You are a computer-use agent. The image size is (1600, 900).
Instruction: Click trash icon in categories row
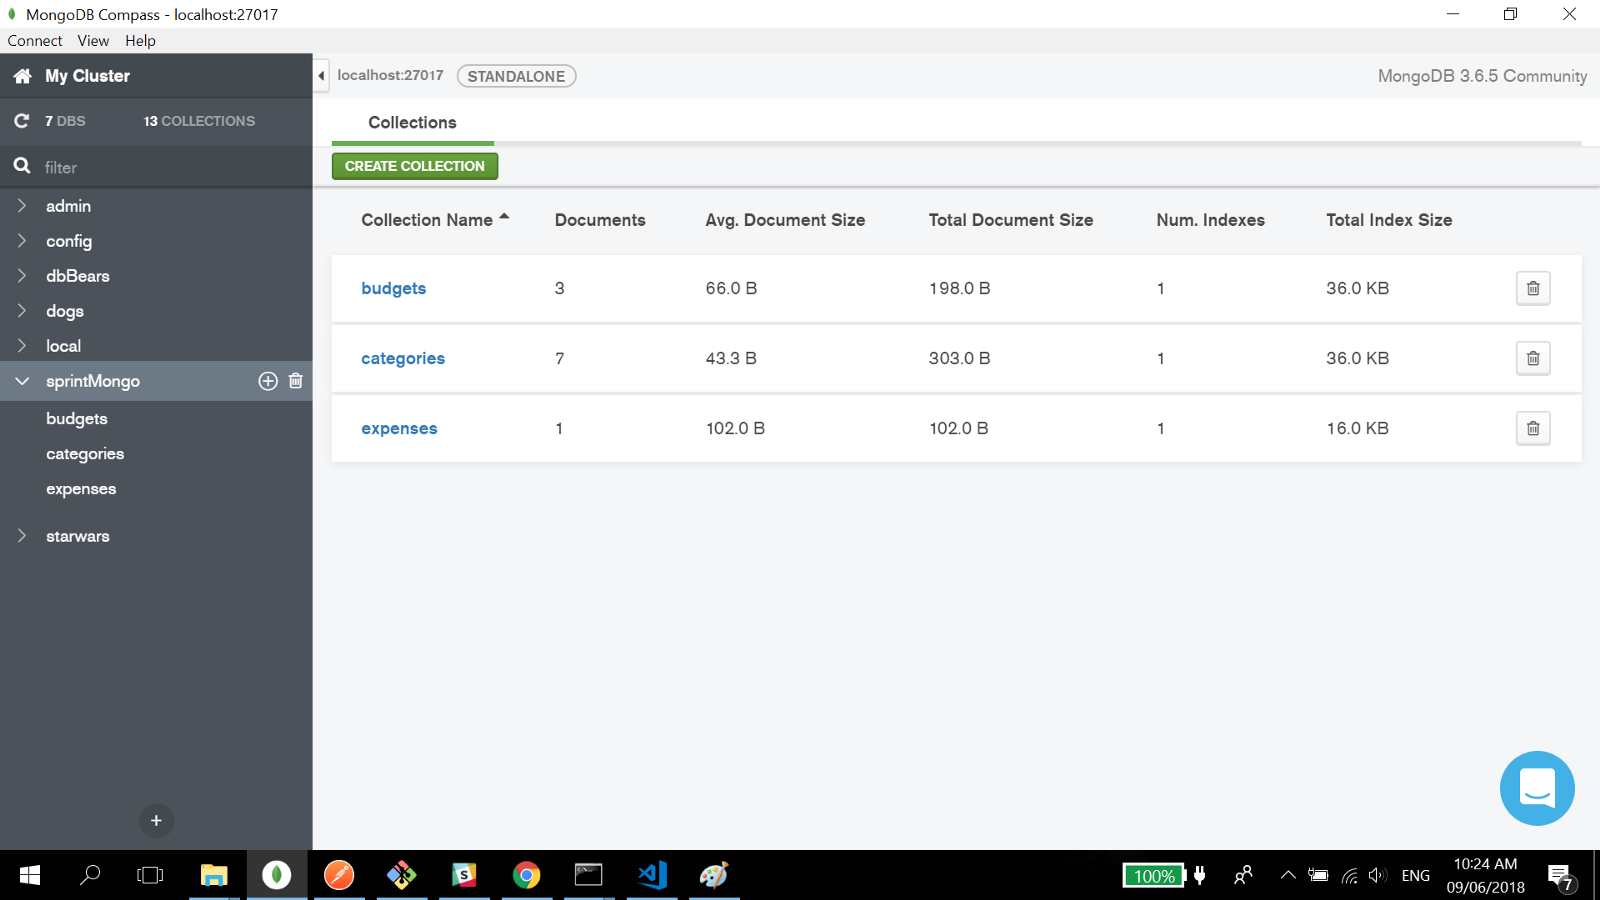tap(1532, 358)
